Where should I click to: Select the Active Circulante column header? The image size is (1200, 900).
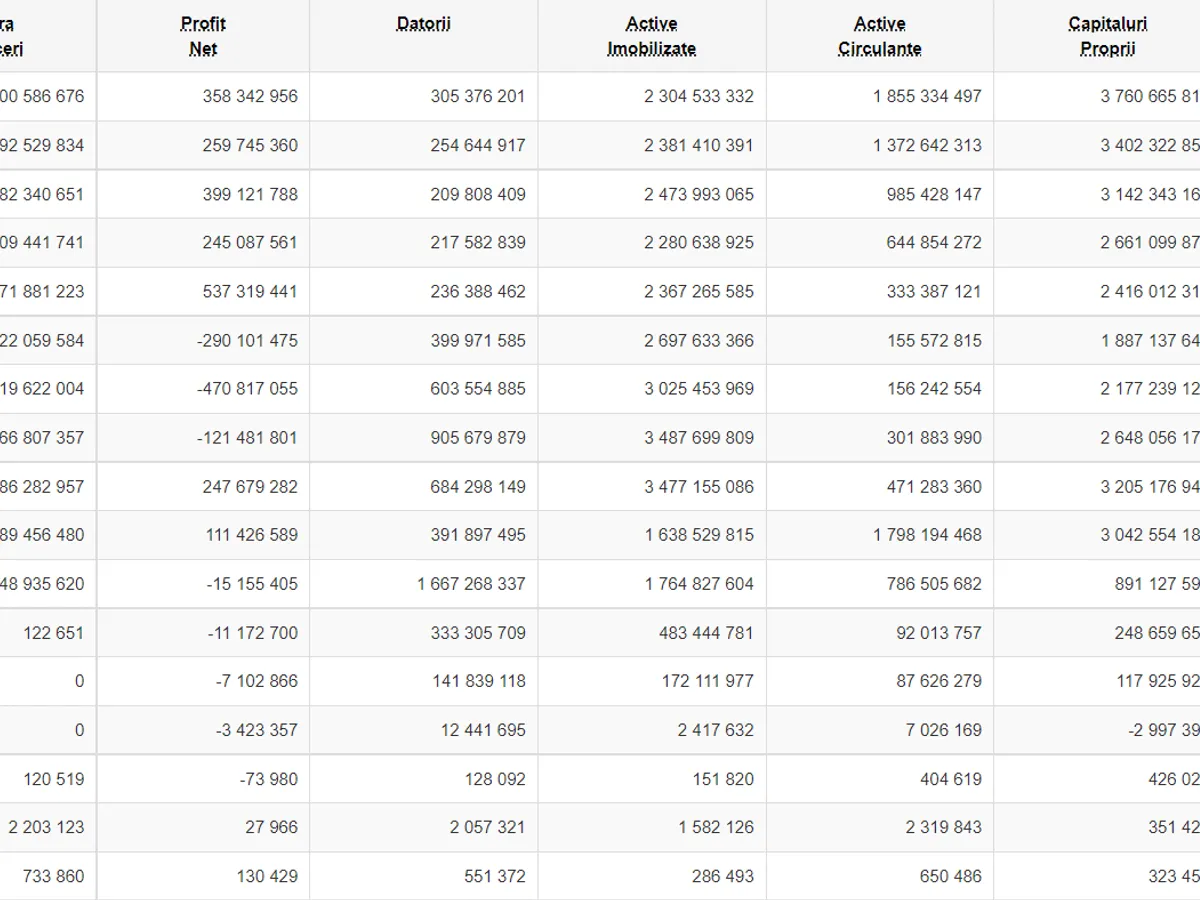pos(879,36)
